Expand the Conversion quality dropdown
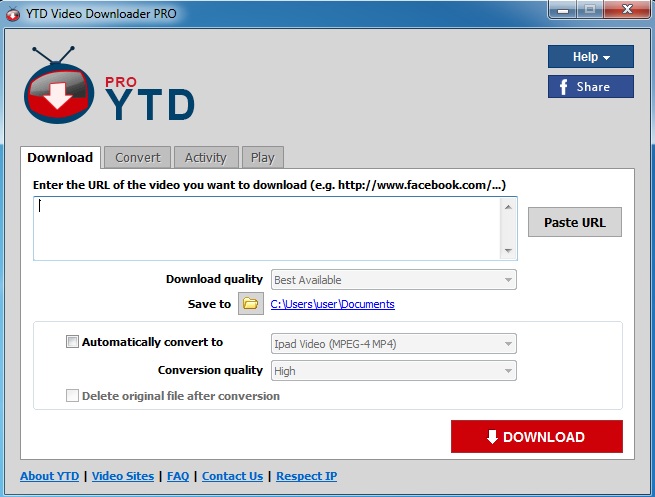Image resolution: width=655 pixels, height=497 pixels. [394, 371]
